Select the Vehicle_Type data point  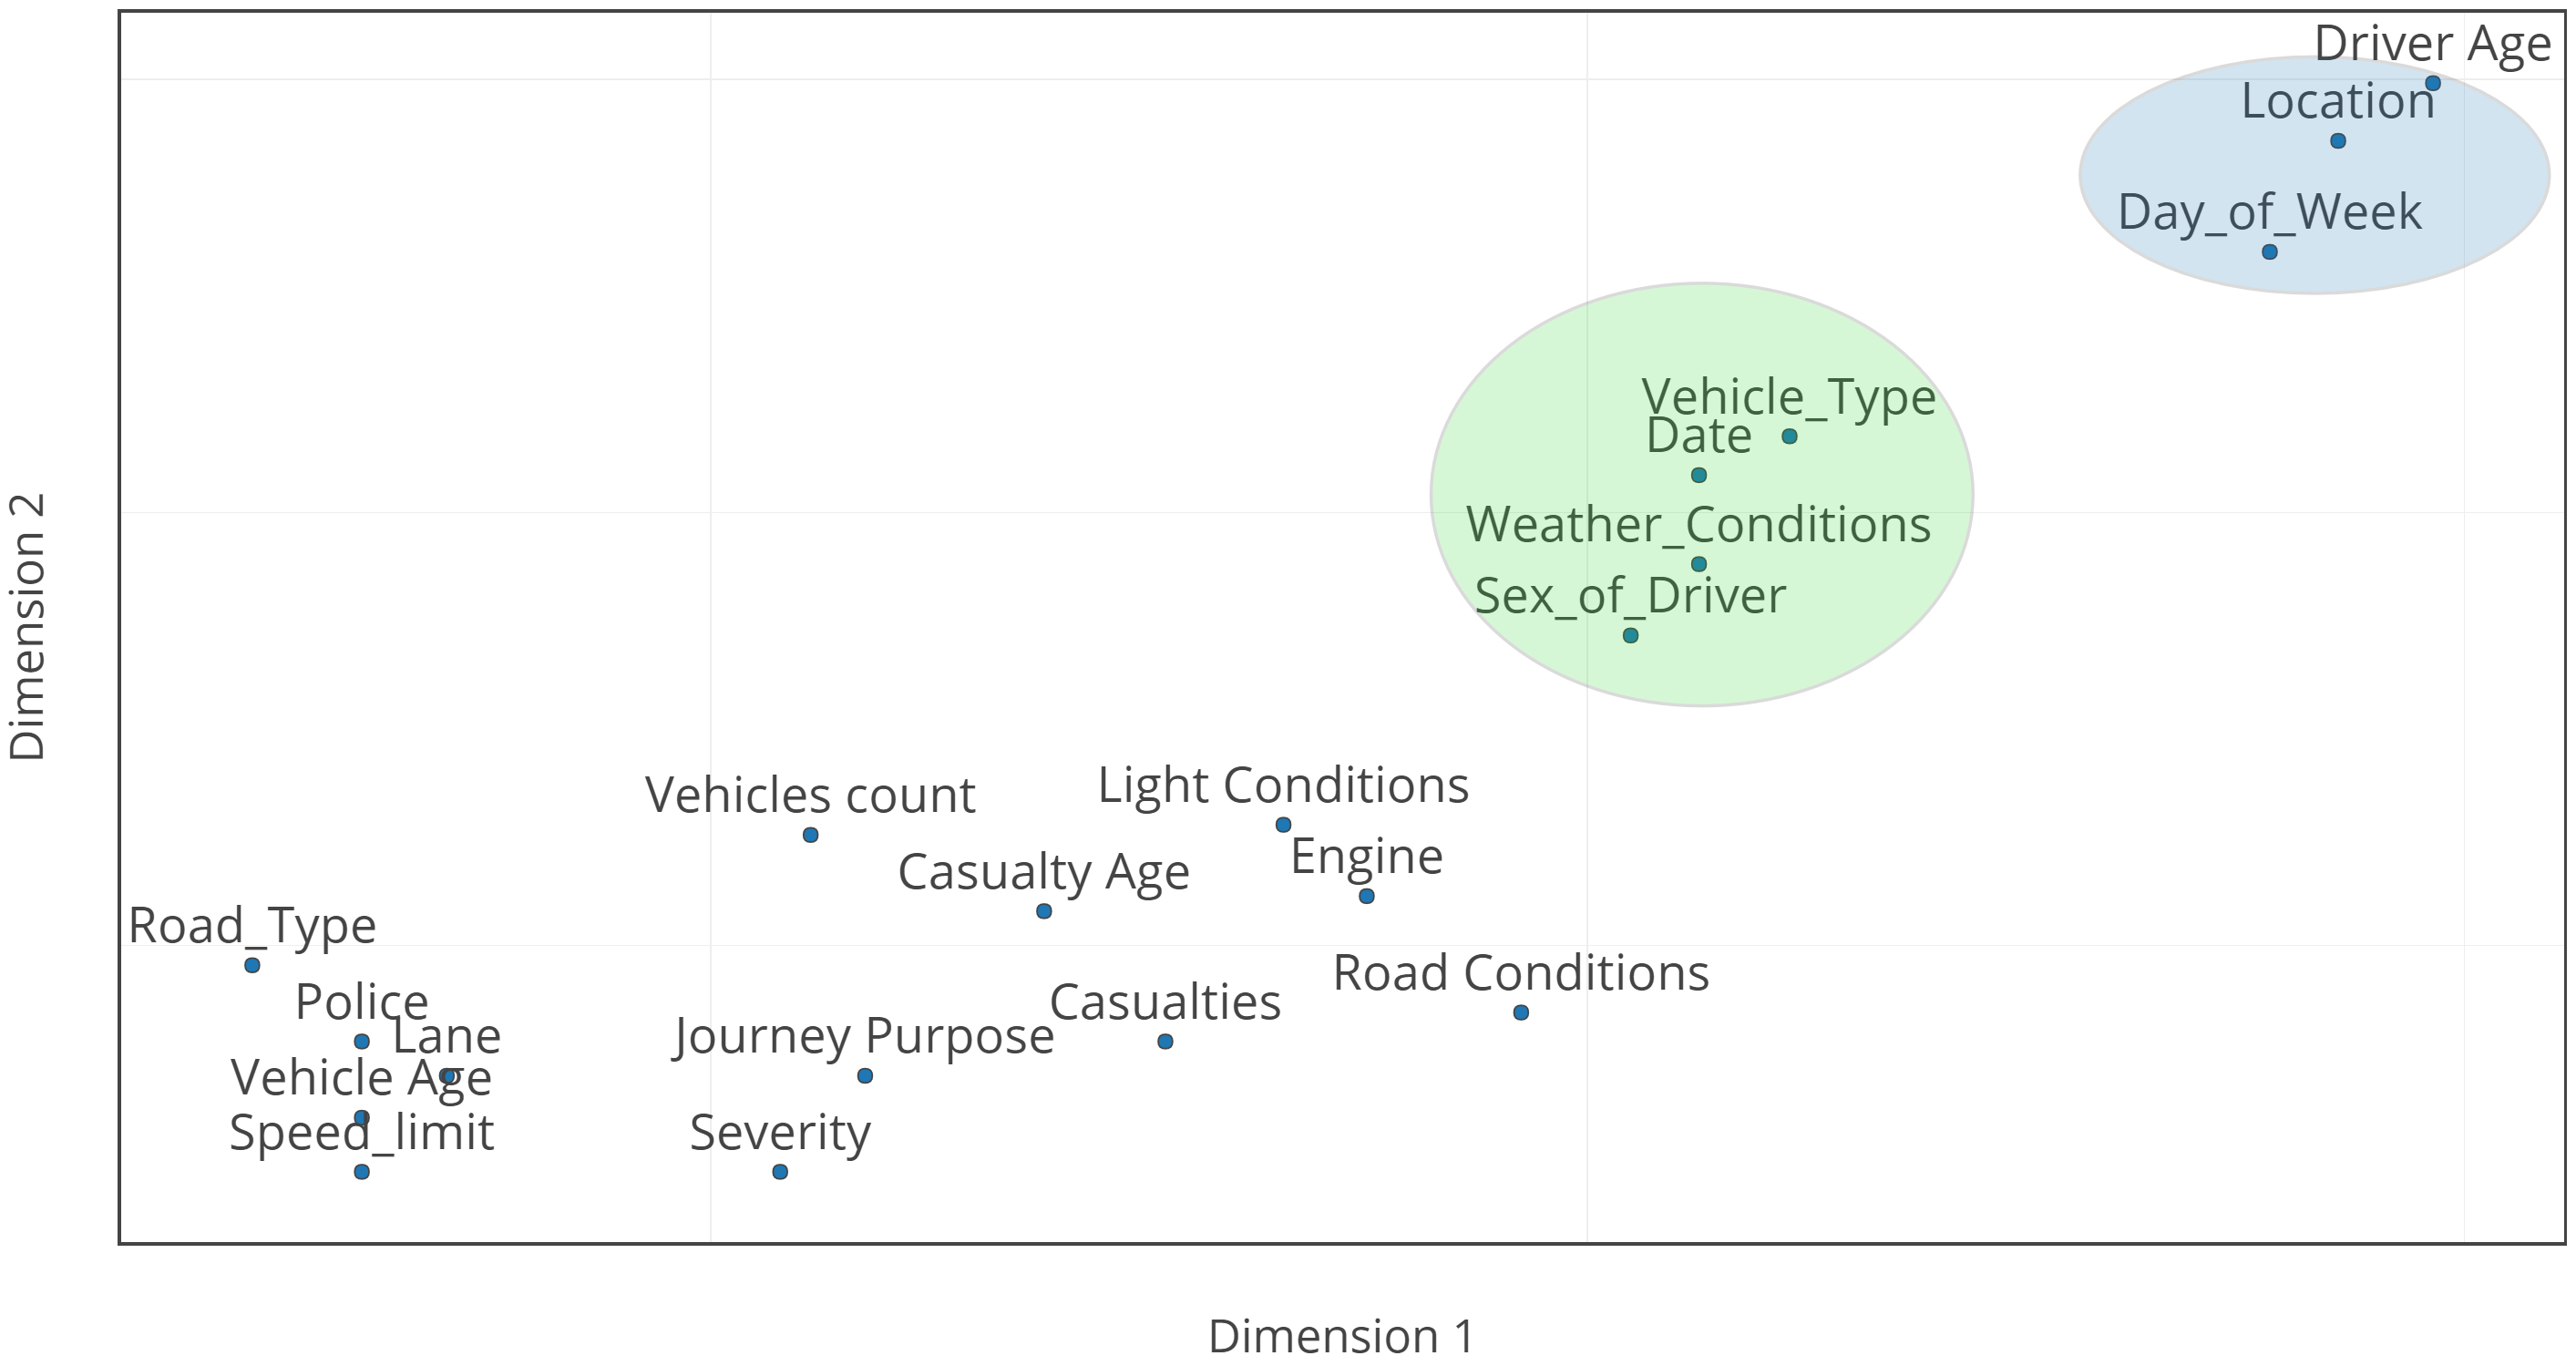1790,436
